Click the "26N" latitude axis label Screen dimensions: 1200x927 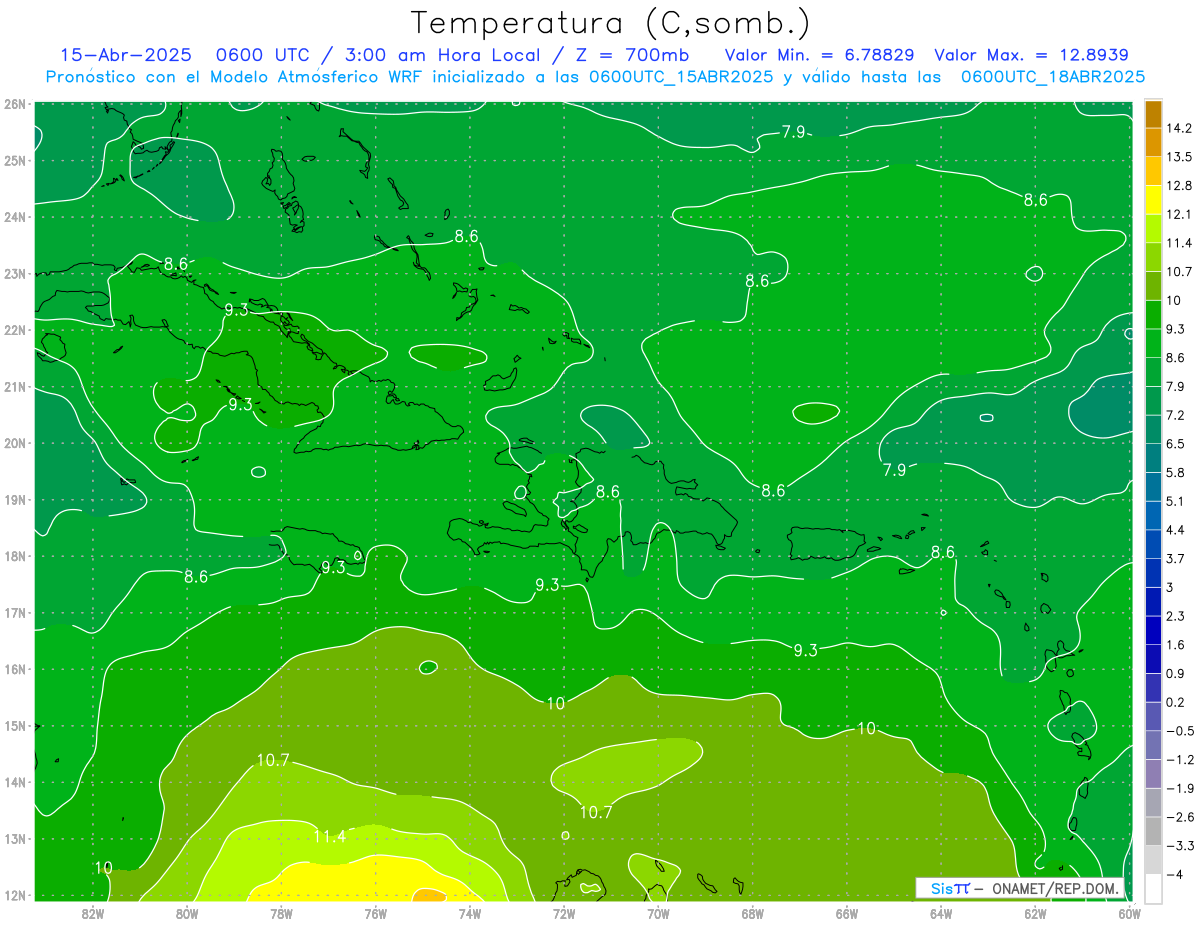[x=14, y=104]
